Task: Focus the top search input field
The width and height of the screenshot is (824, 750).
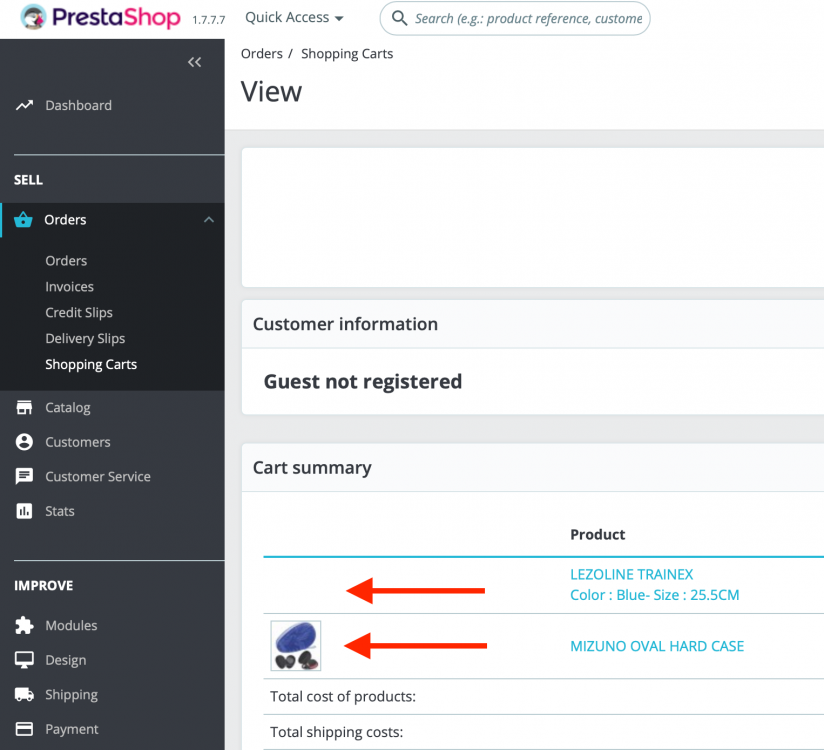Action: pos(528,18)
